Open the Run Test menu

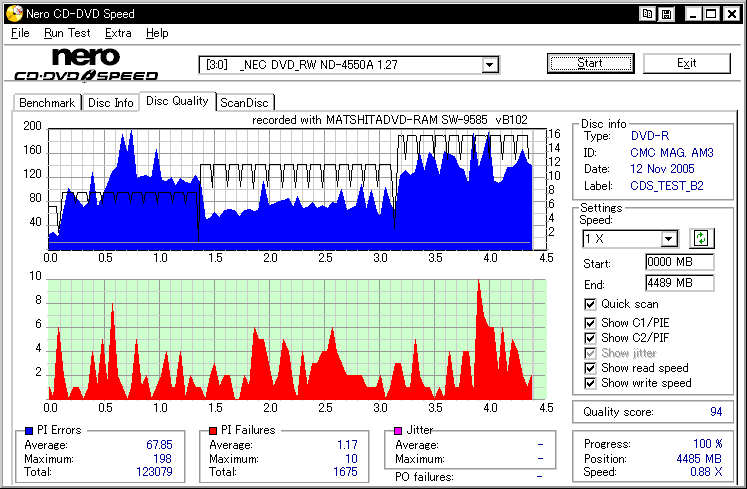click(67, 33)
